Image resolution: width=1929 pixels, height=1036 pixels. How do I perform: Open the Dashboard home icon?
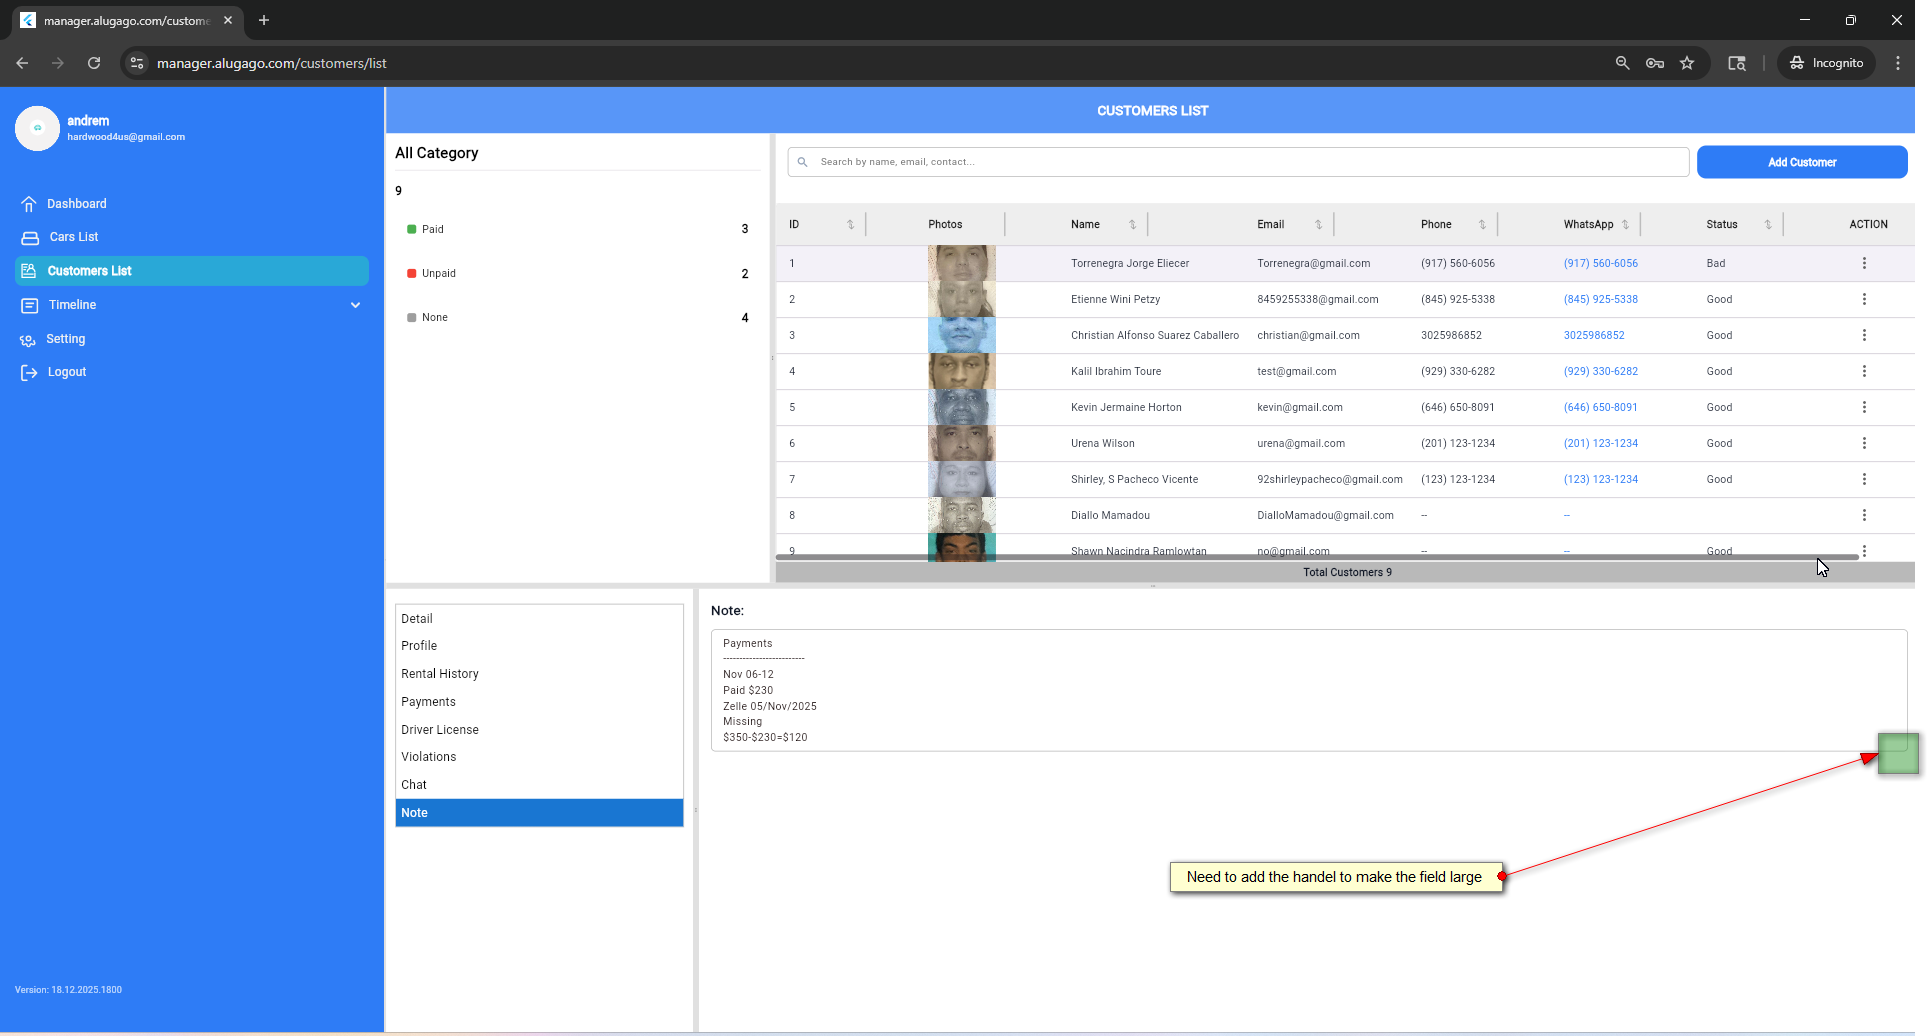(x=29, y=204)
